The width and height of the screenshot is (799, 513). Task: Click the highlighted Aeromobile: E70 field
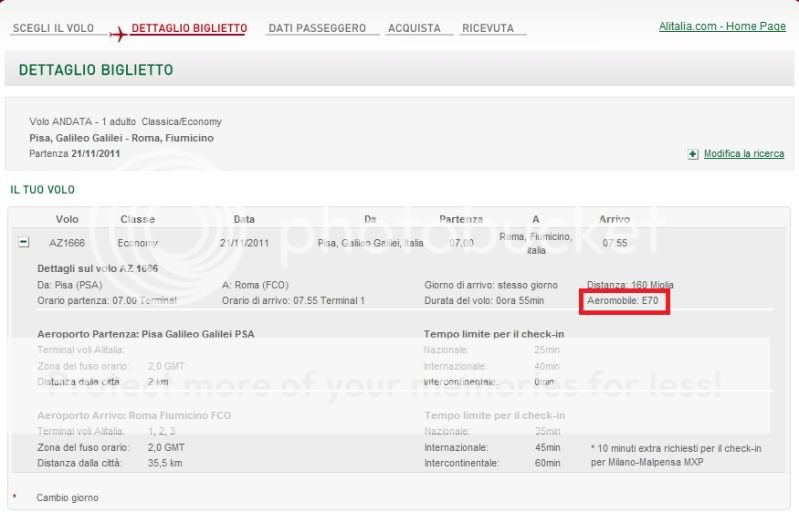click(626, 300)
